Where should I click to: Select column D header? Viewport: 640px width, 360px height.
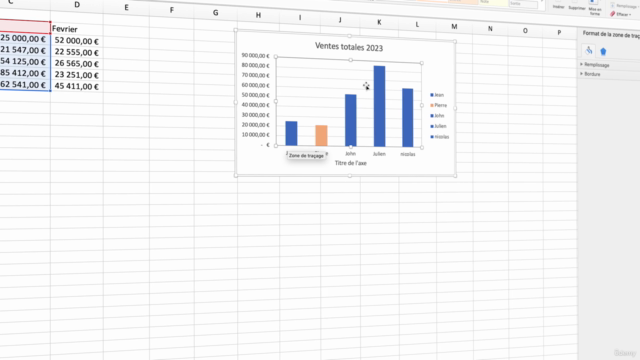click(77, 5)
